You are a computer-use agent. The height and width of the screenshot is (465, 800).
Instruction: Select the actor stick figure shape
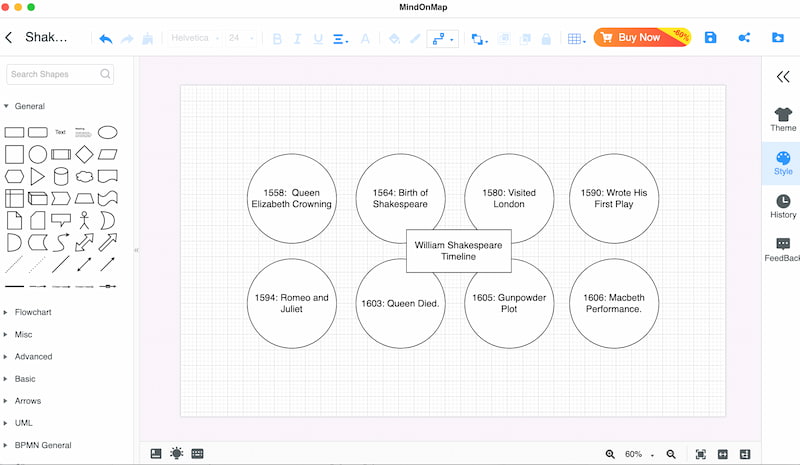coord(84,221)
